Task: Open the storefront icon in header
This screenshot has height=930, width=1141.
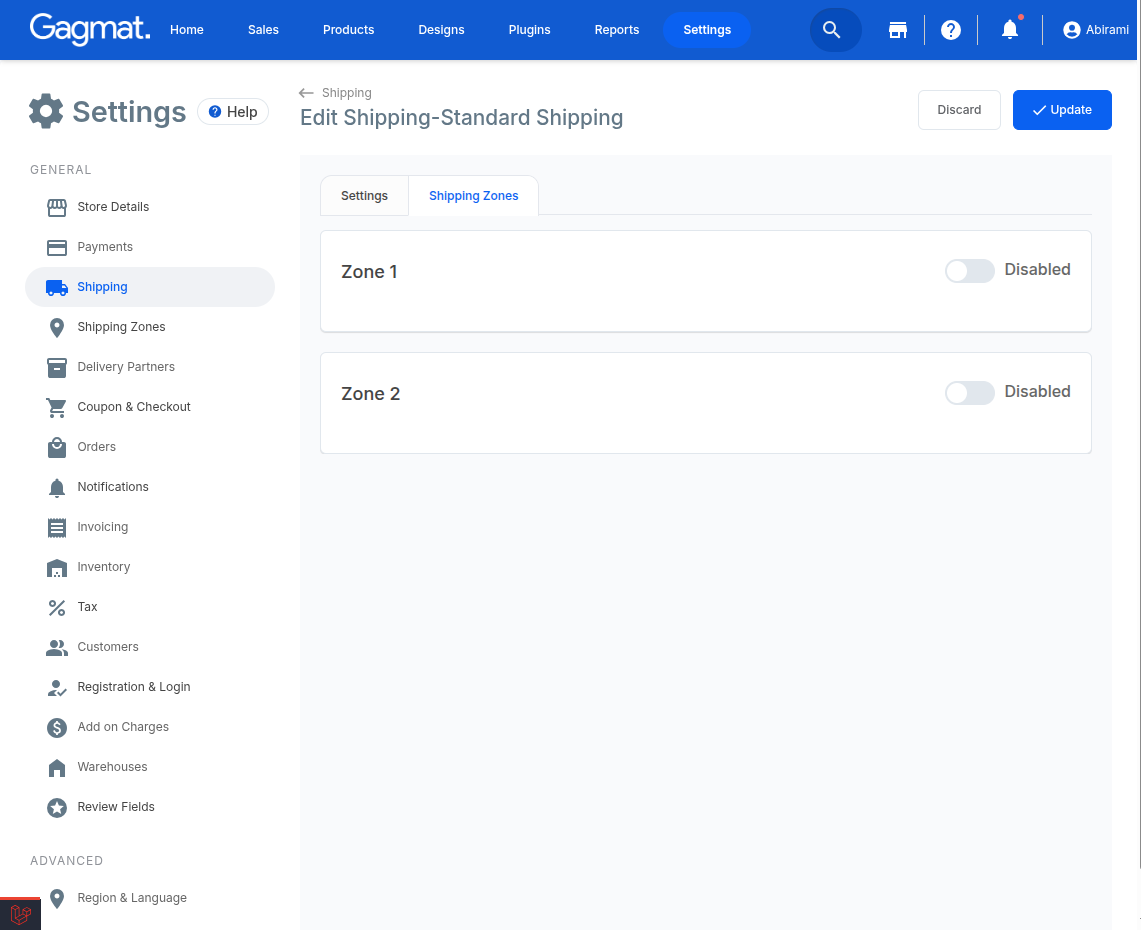Action: (x=898, y=30)
